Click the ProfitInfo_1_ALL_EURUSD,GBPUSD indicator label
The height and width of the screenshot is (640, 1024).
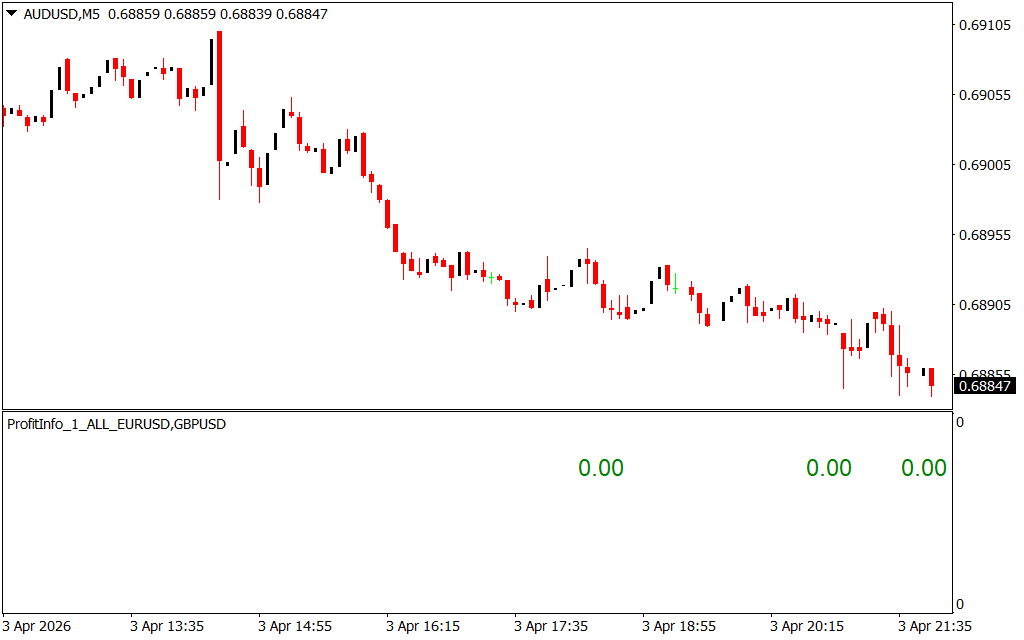pyautogui.click(x=117, y=424)
